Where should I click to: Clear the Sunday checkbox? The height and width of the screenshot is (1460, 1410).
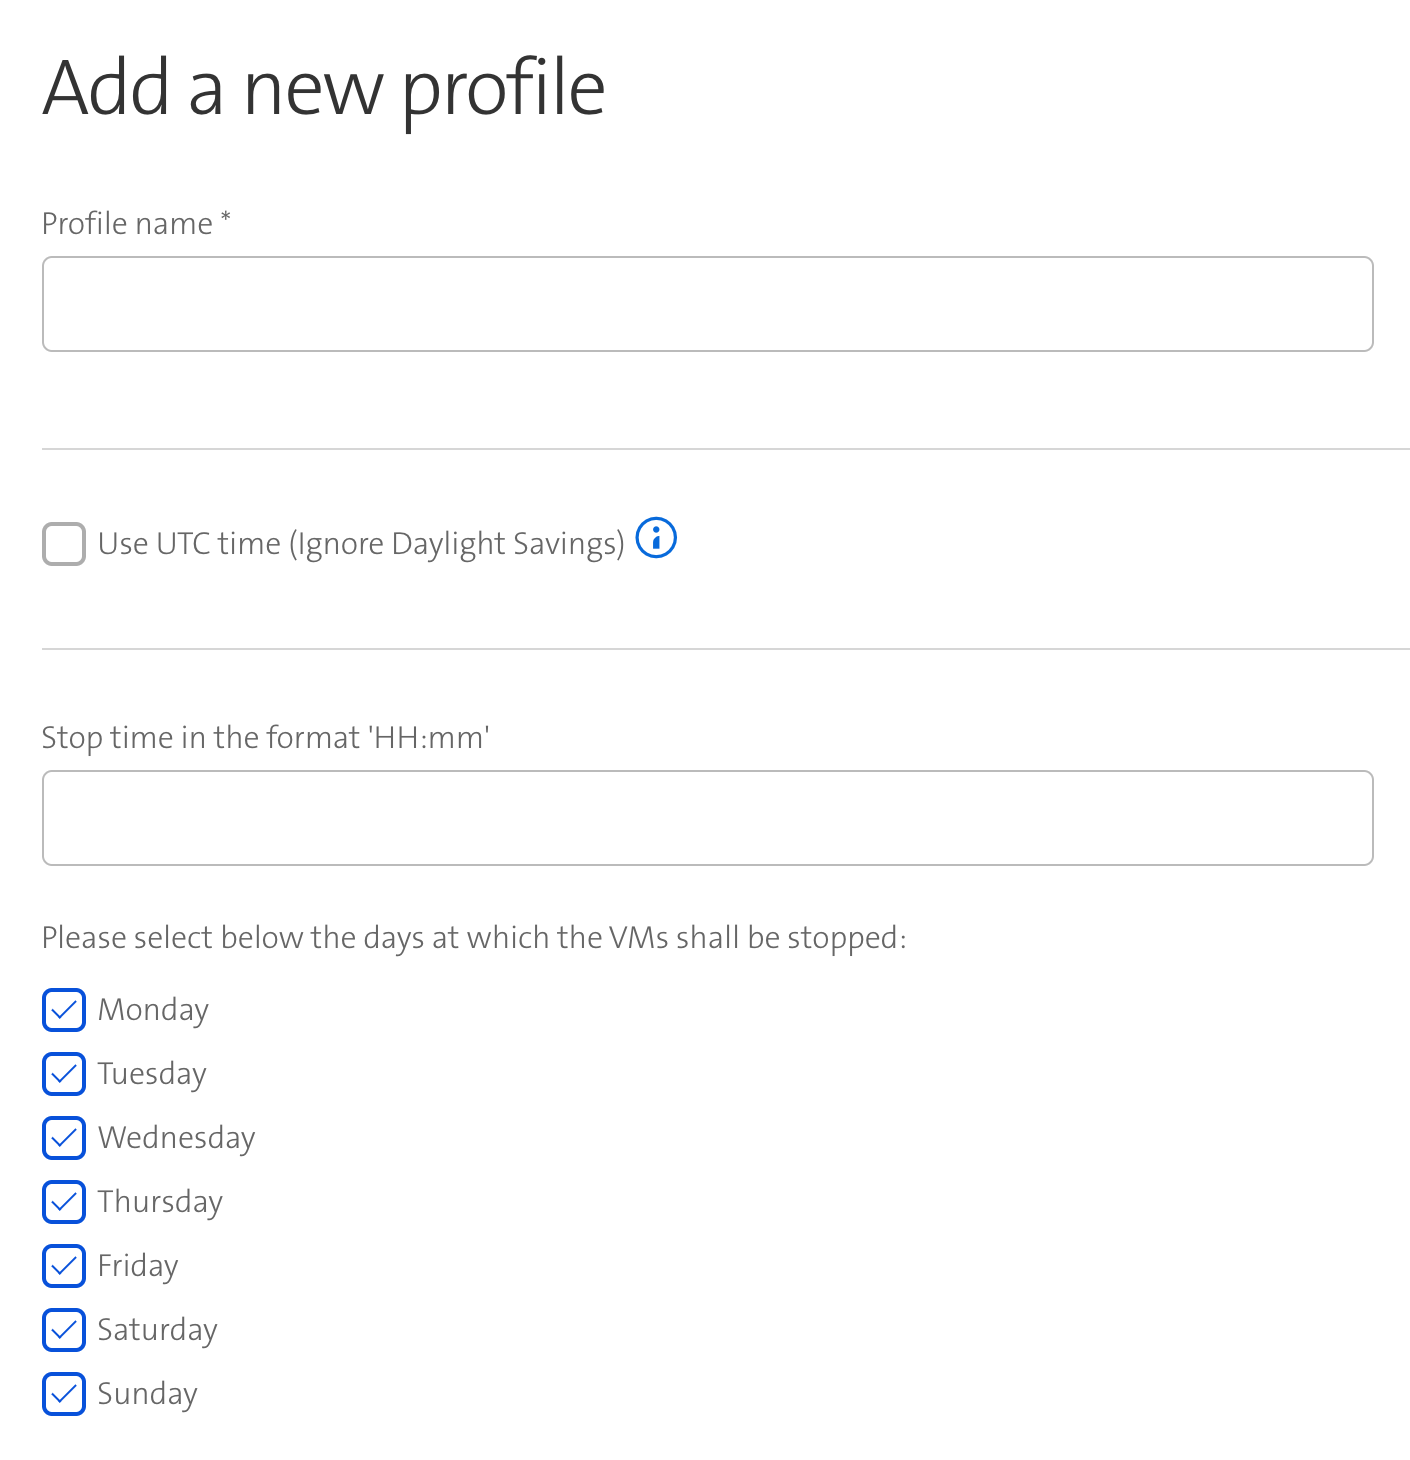tap(64, 1394)
